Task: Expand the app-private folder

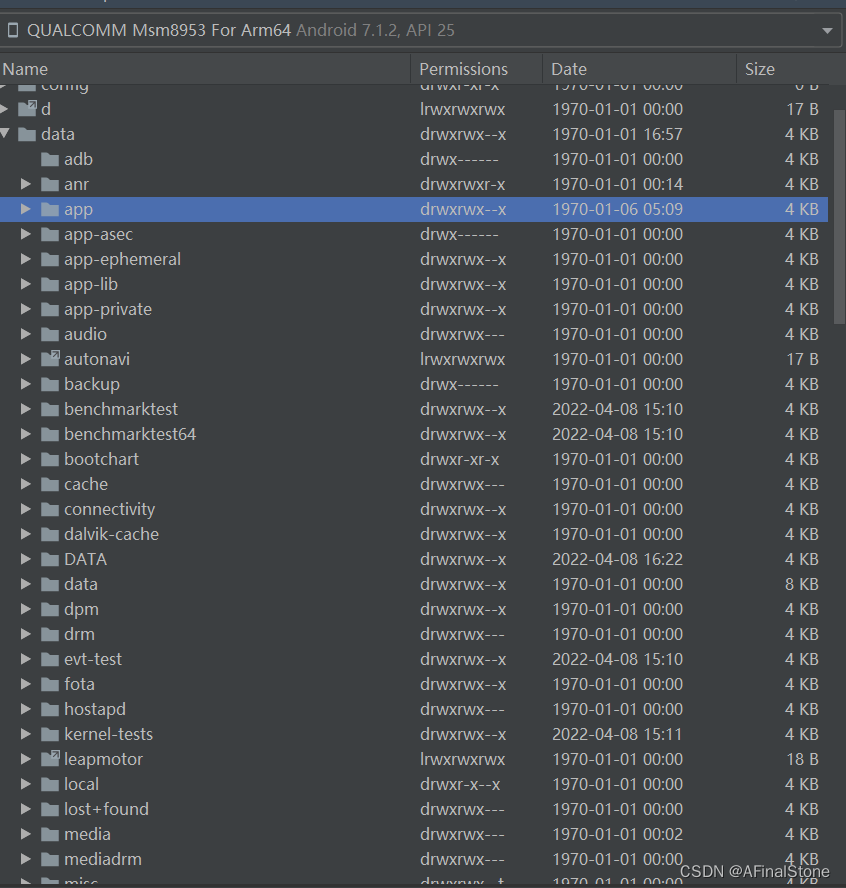Action: (25, 309)
